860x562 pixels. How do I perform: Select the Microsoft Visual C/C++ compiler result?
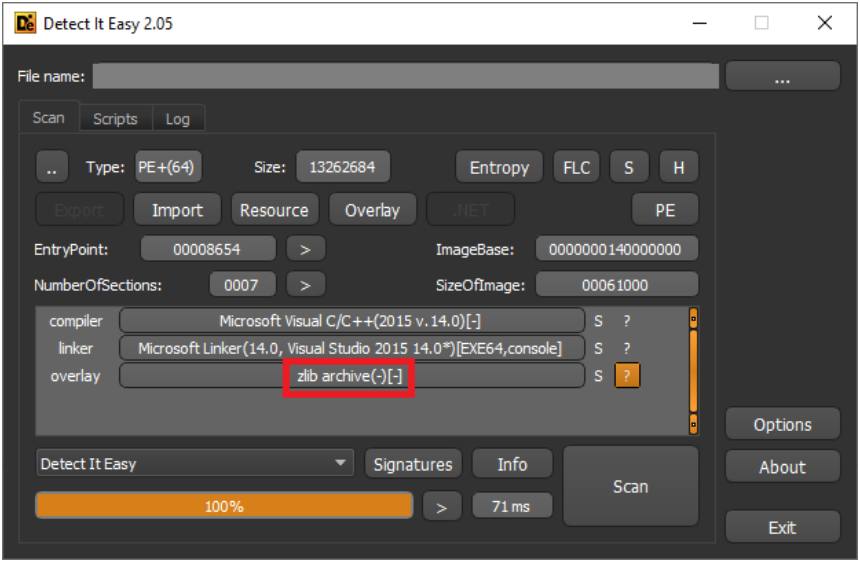pyautogui.click(x=352, y=321)
